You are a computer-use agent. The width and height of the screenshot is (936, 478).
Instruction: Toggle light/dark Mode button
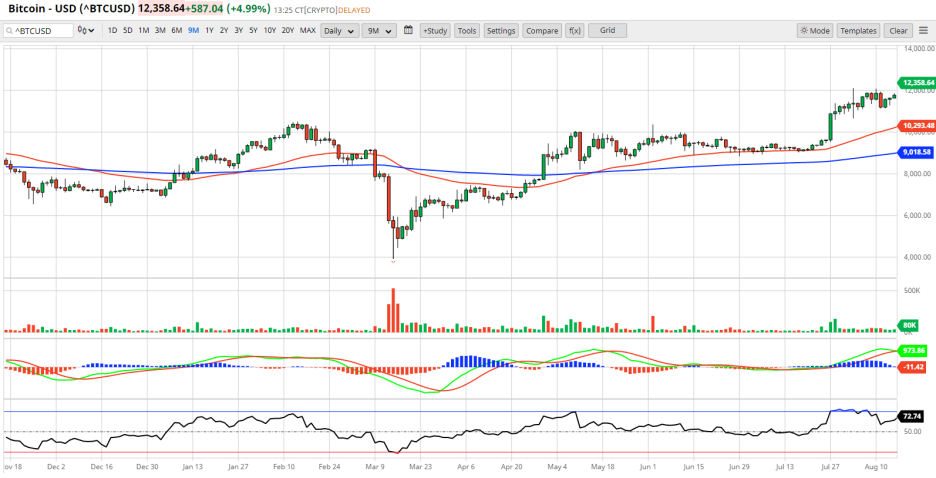(815, 30)
